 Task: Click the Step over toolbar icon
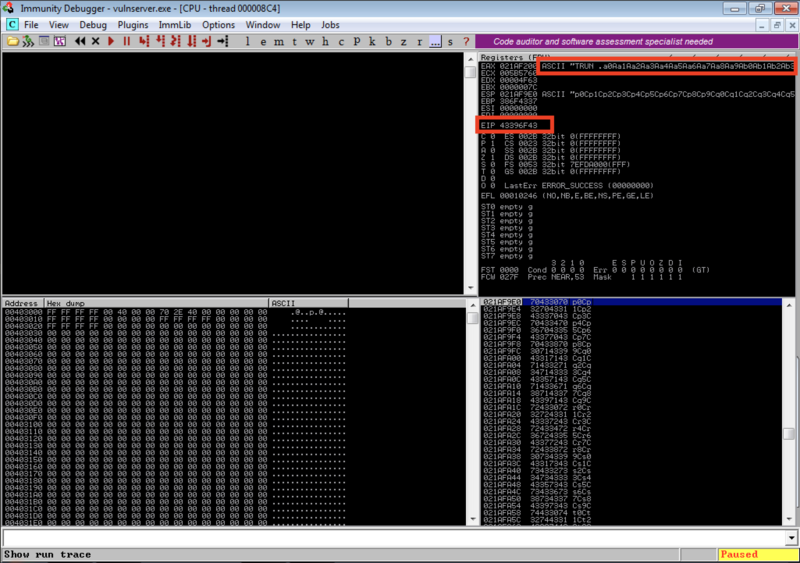pyautogui.click(x=160, y=41)
